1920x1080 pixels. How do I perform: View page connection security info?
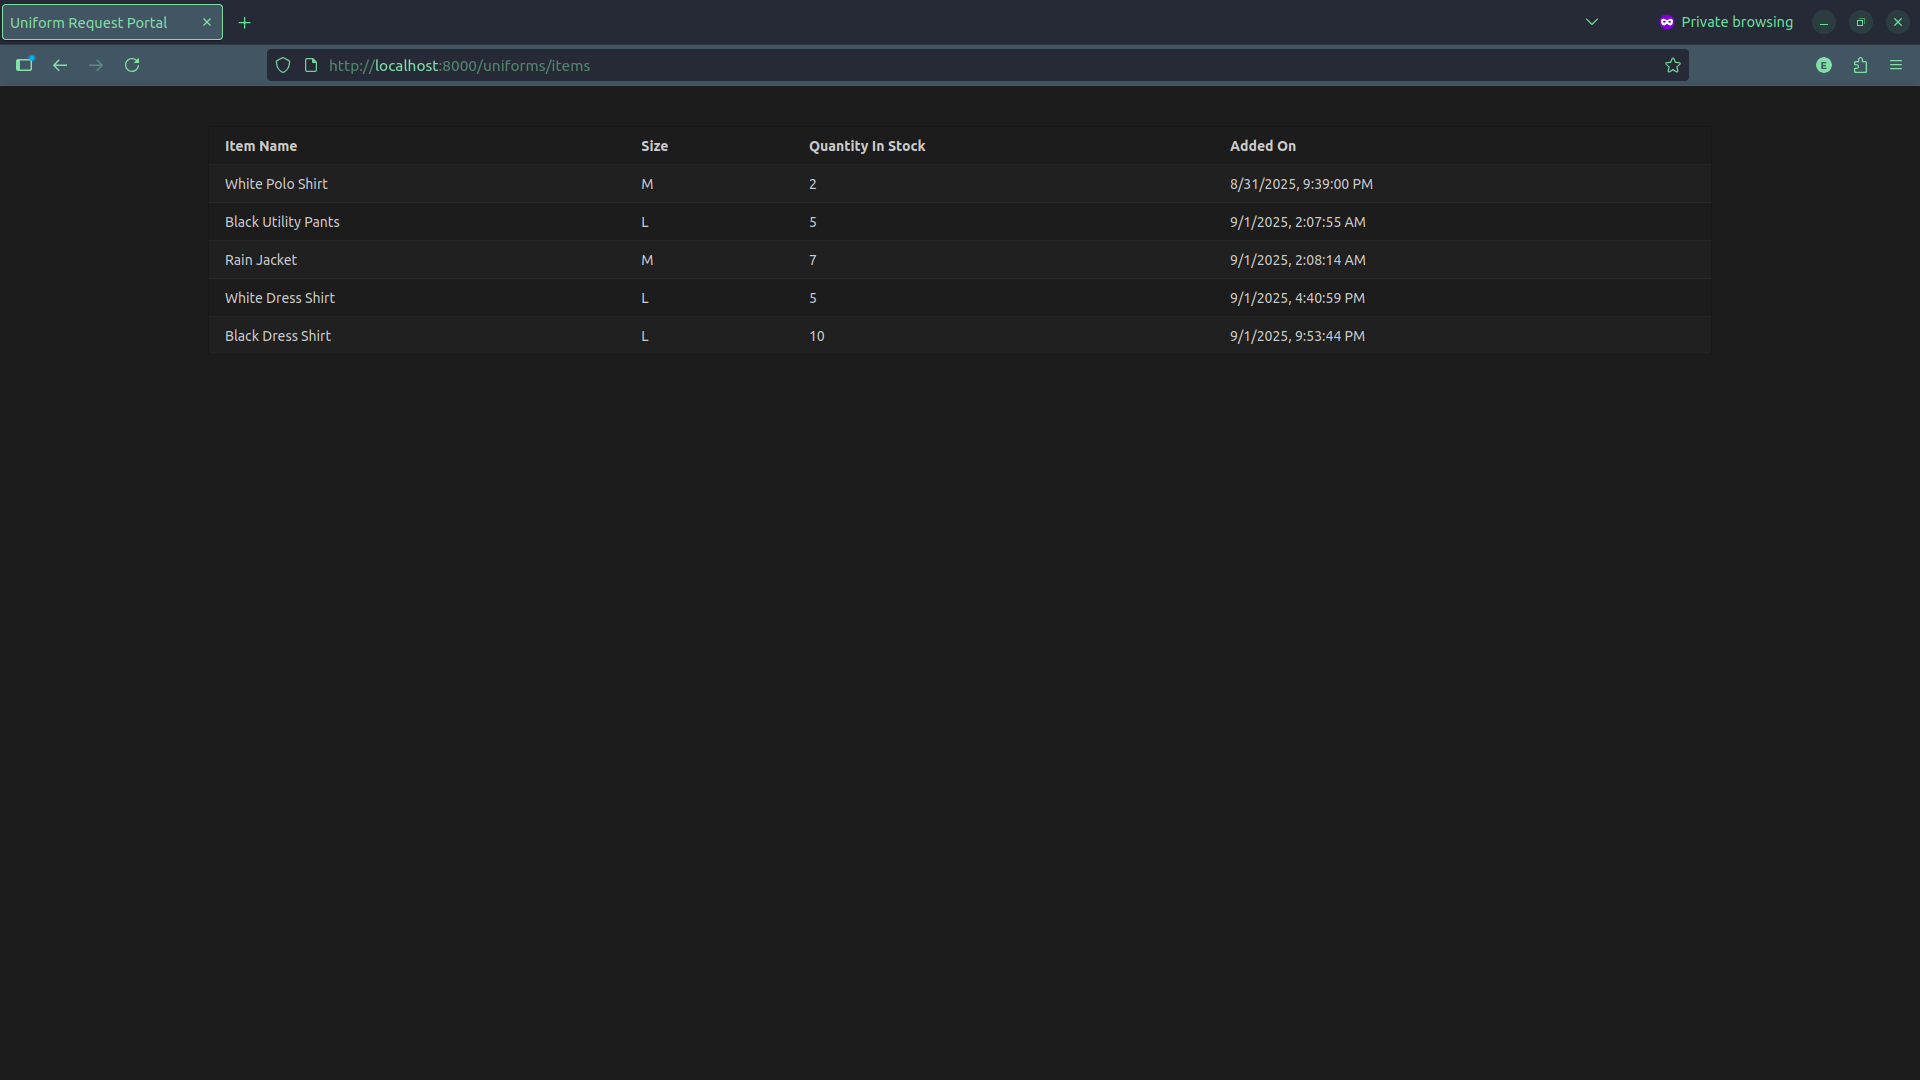(311, 64)
